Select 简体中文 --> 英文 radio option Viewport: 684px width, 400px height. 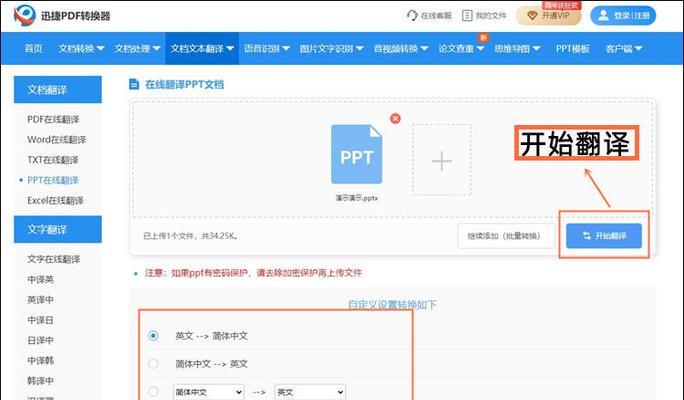[x=153, y=363]
